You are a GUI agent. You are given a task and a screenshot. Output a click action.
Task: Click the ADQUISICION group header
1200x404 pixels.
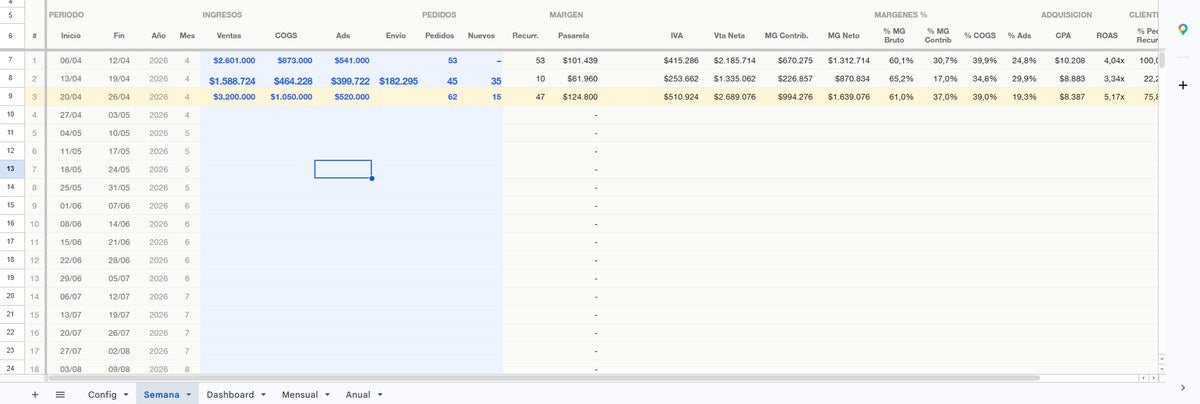click(1067, 15)
